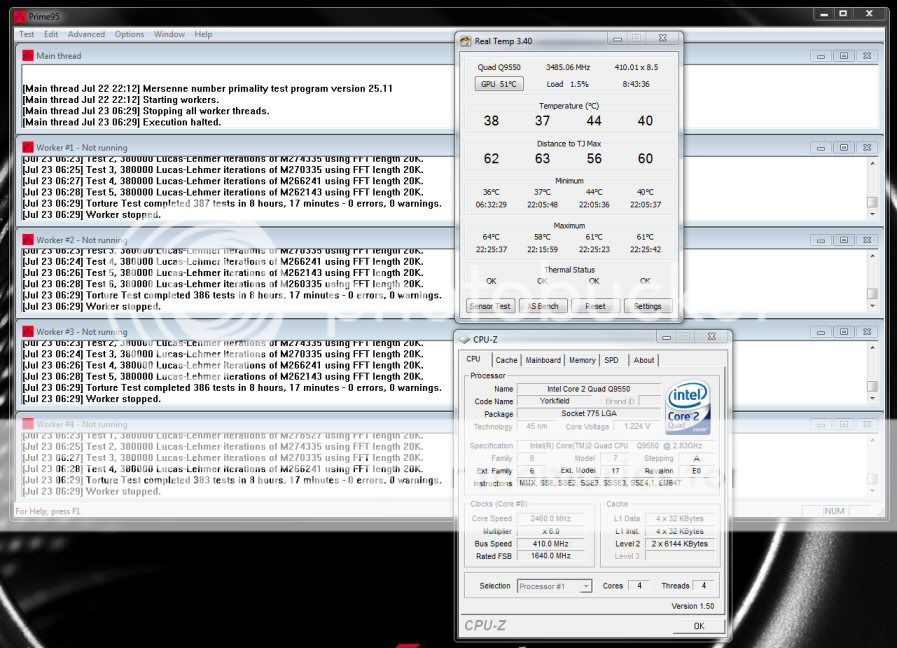Click the Worker #4 panel icon
The height and width of the screenshot is (648, 897).
click(27, 423)
